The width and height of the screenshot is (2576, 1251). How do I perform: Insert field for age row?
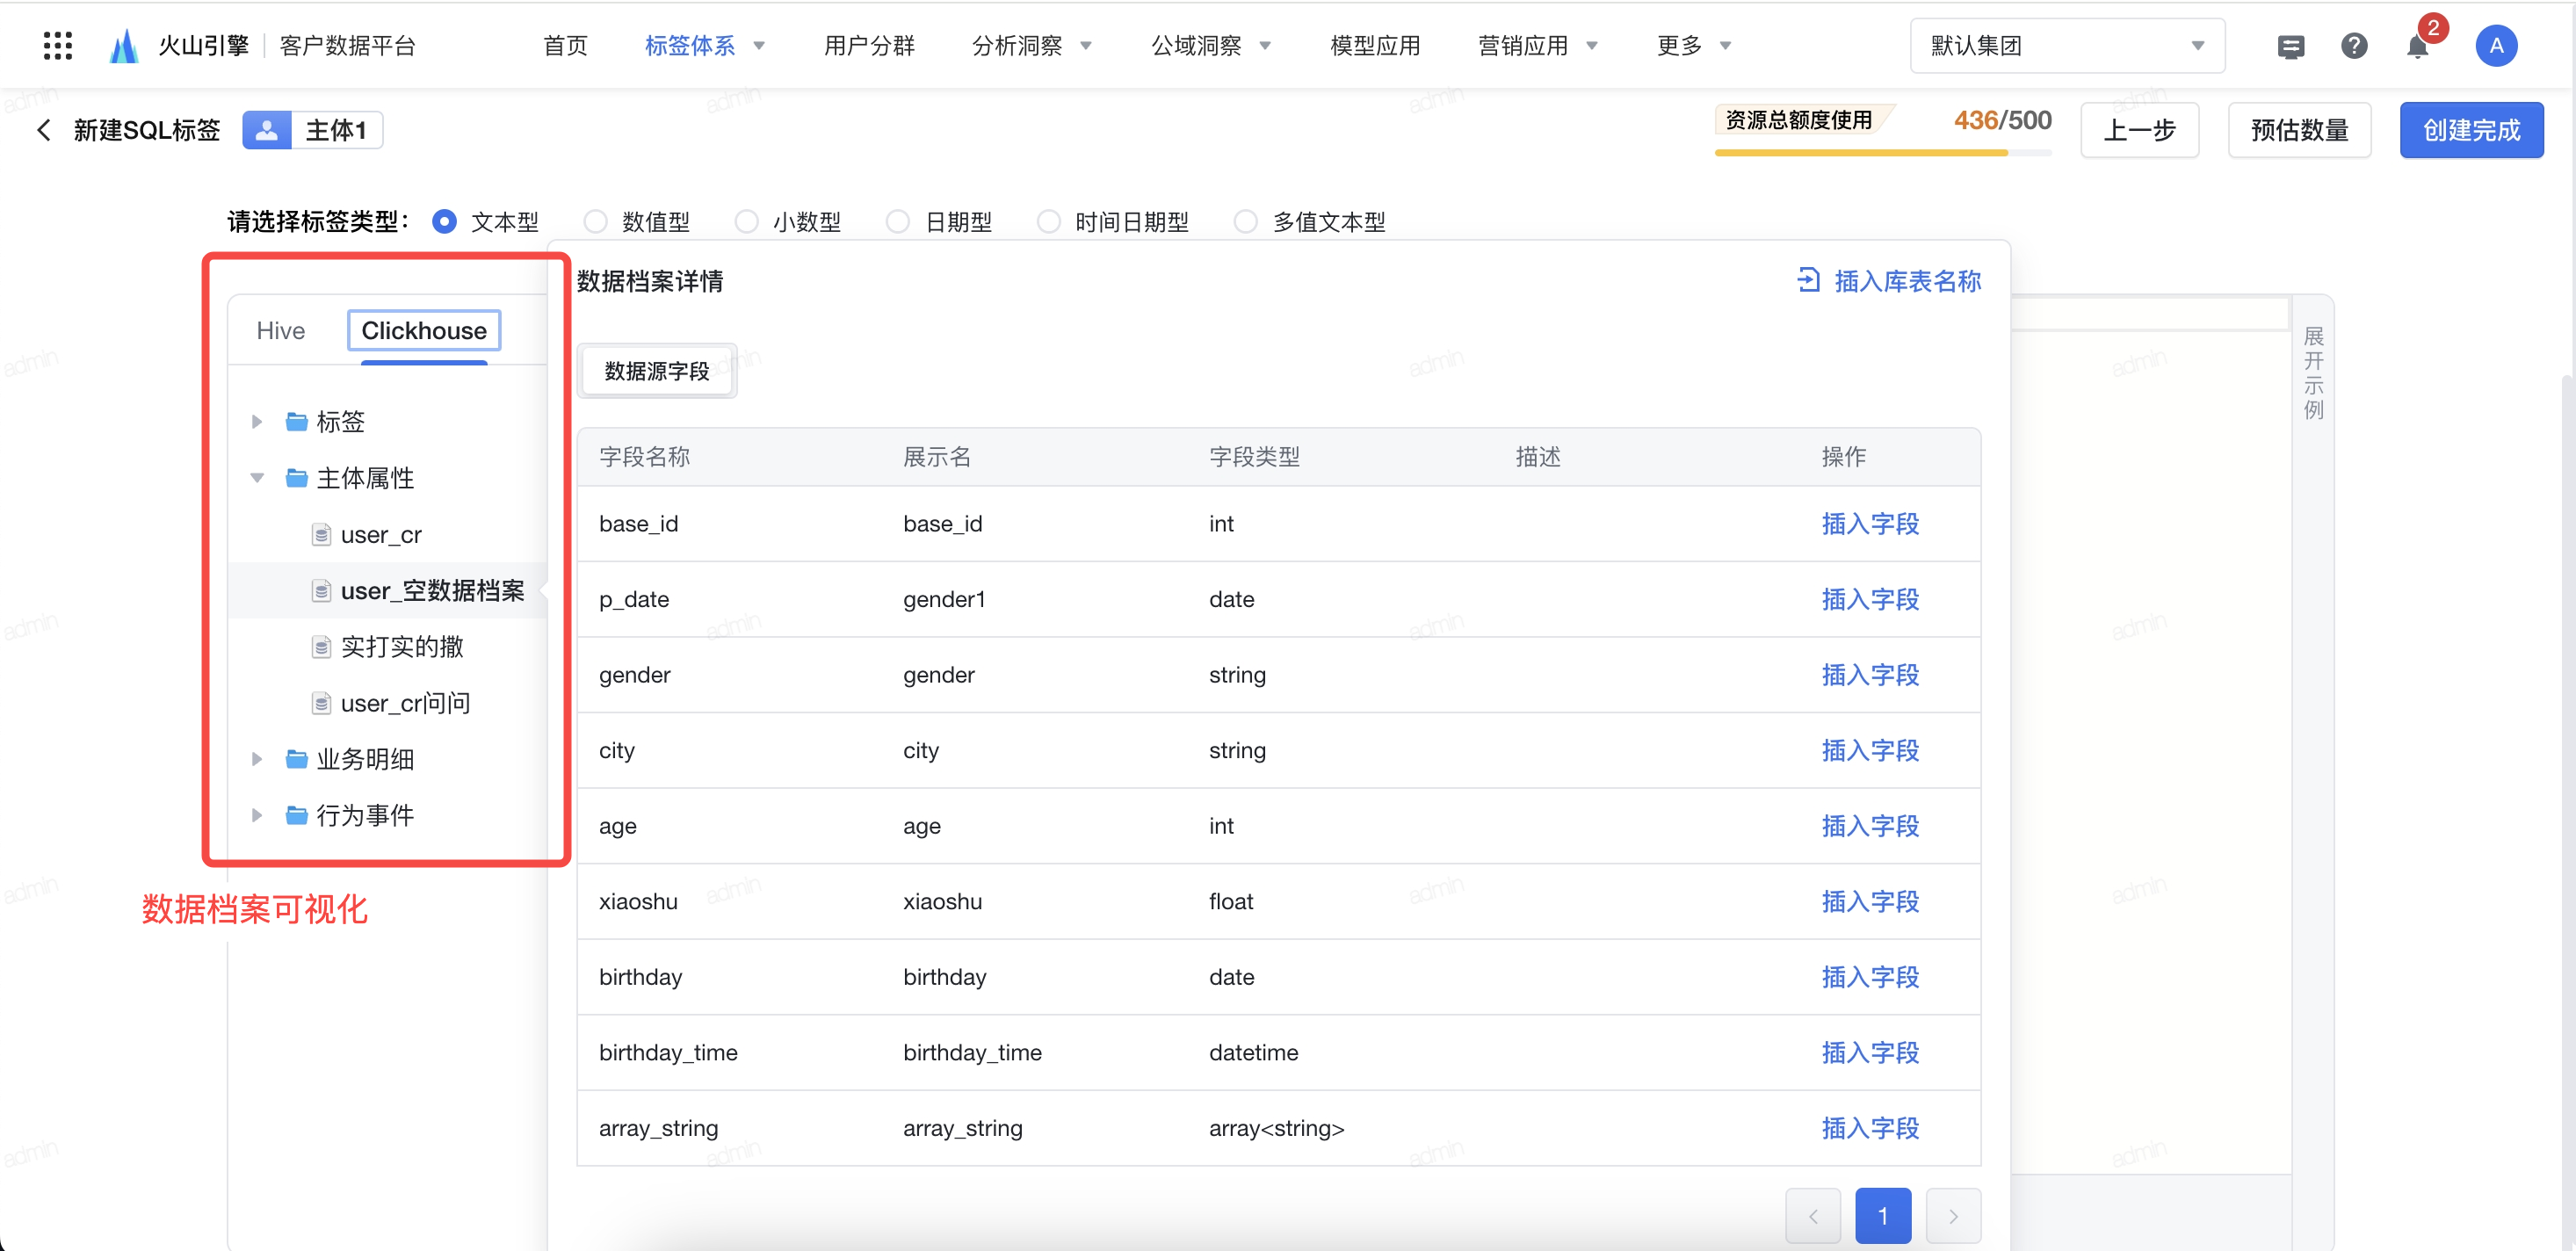point(1870,825)
